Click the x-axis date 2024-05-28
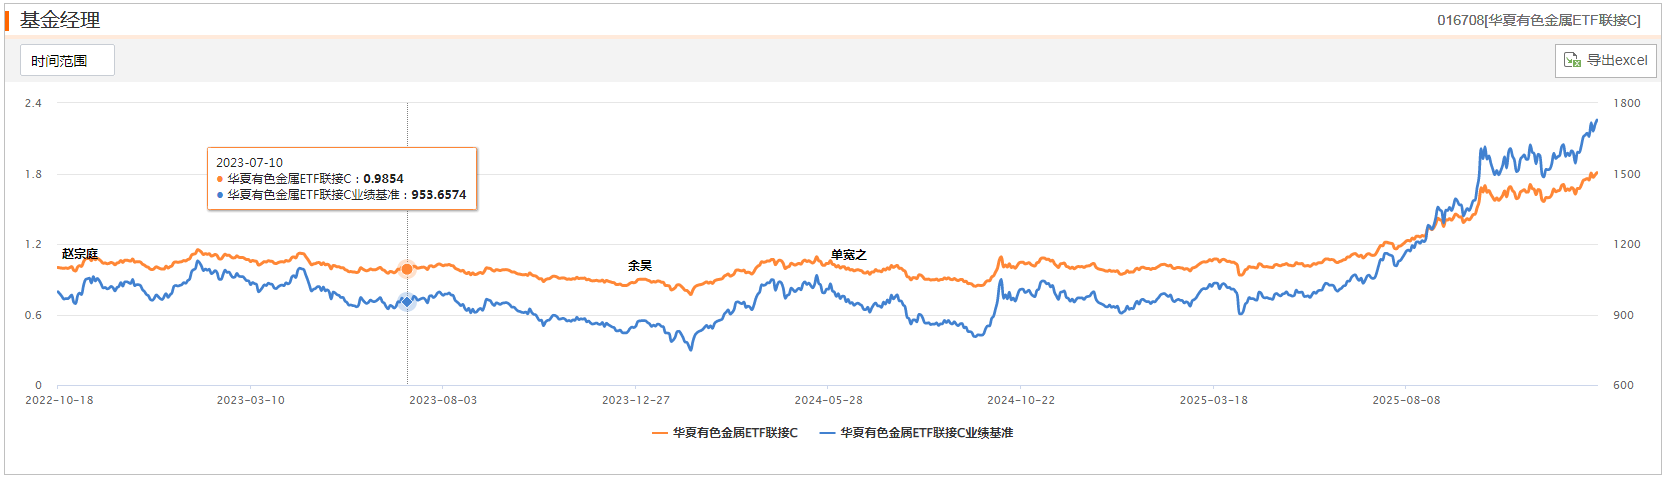 pos(829,400)
